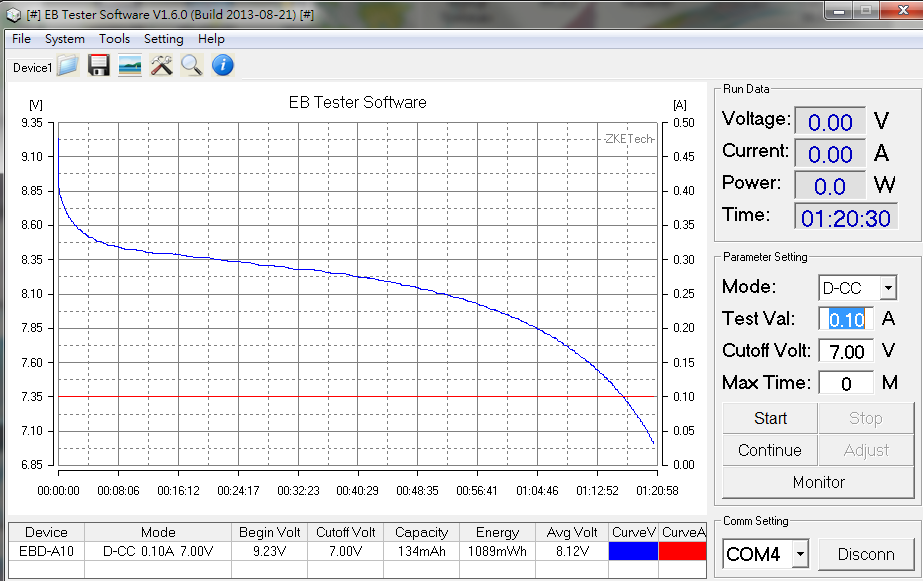Image resolution: width=923 pixels, height=581 pixels.
Task: Open the File menu
Action: tap(21, 39)
